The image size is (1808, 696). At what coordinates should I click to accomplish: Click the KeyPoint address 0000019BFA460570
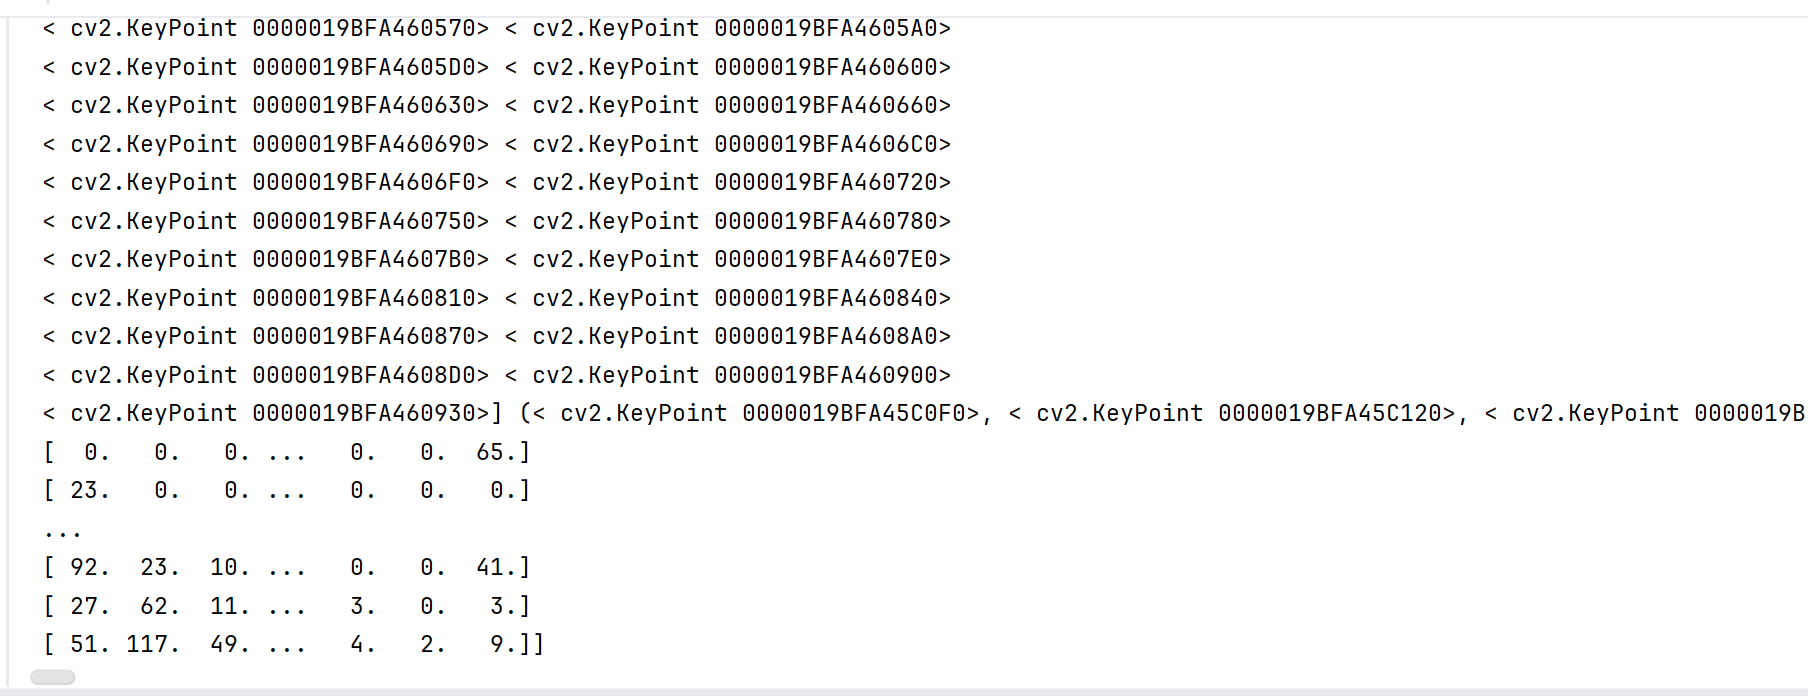364,29
